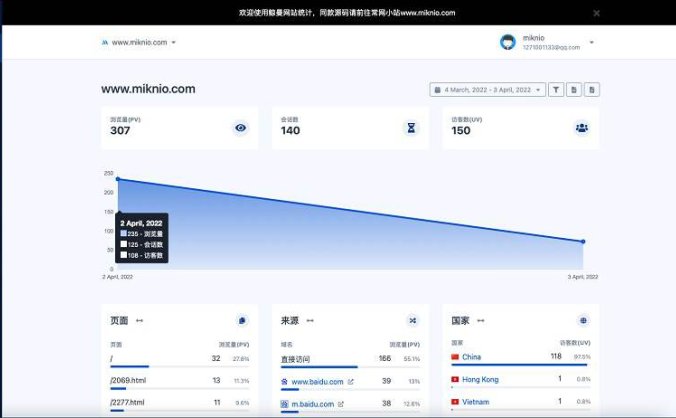Click the filter funnel icon
Viewport: 676px width, 418px height.
(557, 89)
